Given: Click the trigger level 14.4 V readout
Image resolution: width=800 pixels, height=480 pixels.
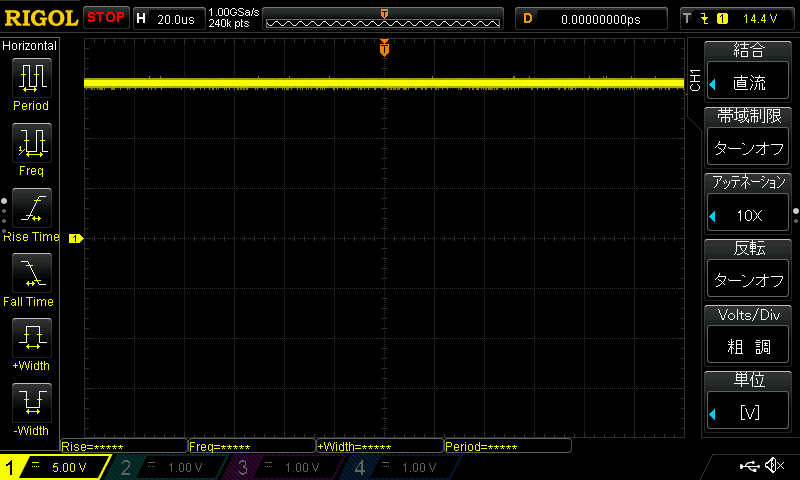Looking at the screenshot, I should [x=760, y=19].
